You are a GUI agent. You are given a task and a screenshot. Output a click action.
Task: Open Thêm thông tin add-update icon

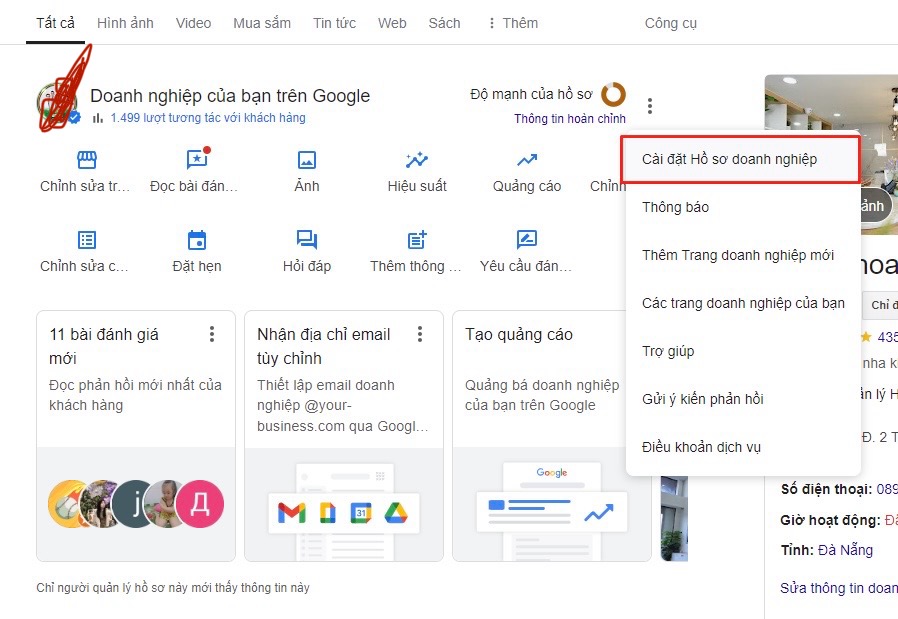(417, 239)
